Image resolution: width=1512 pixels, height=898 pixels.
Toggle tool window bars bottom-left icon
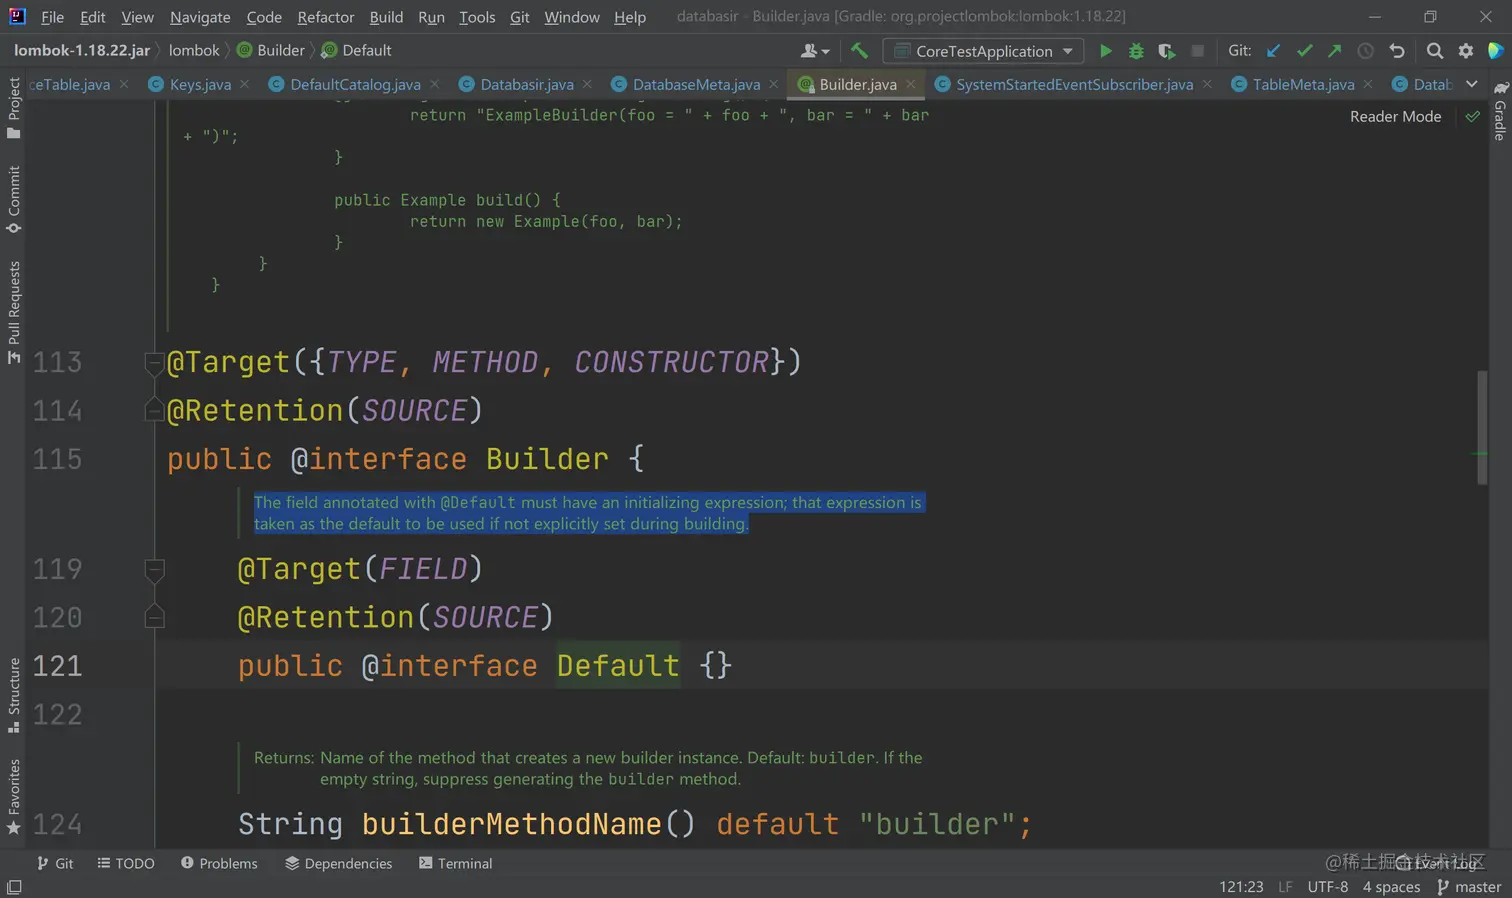[x=14, y=887]
